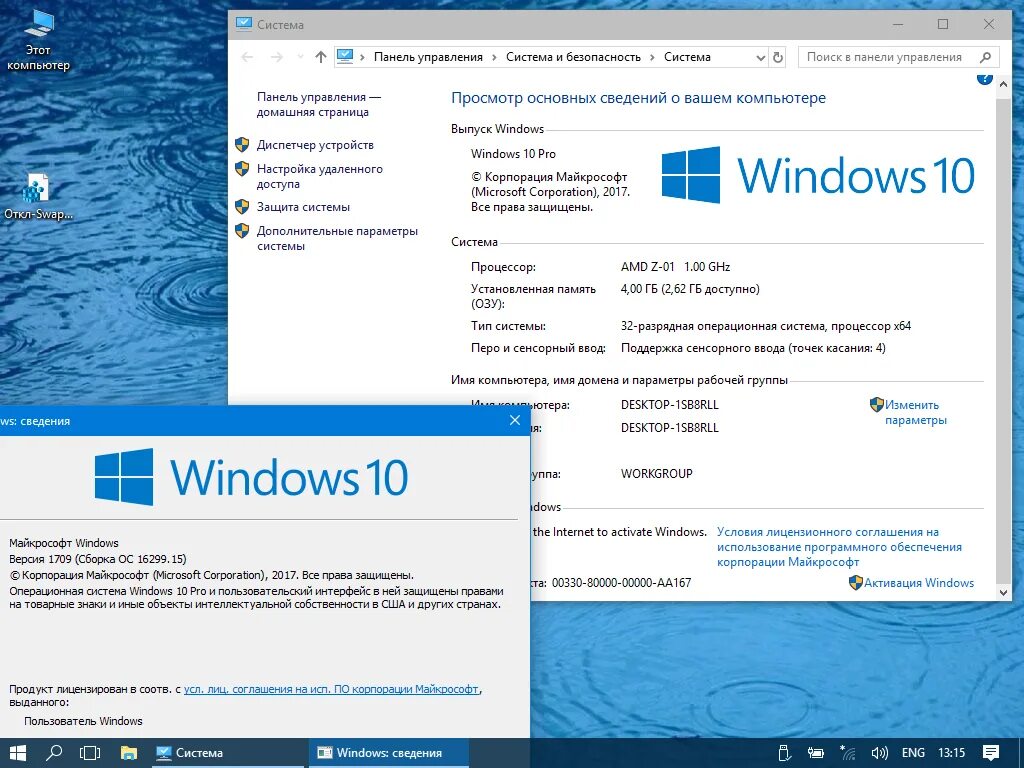Maximize the Система window
1024x768 pixels.
click(x=943, y=24)
